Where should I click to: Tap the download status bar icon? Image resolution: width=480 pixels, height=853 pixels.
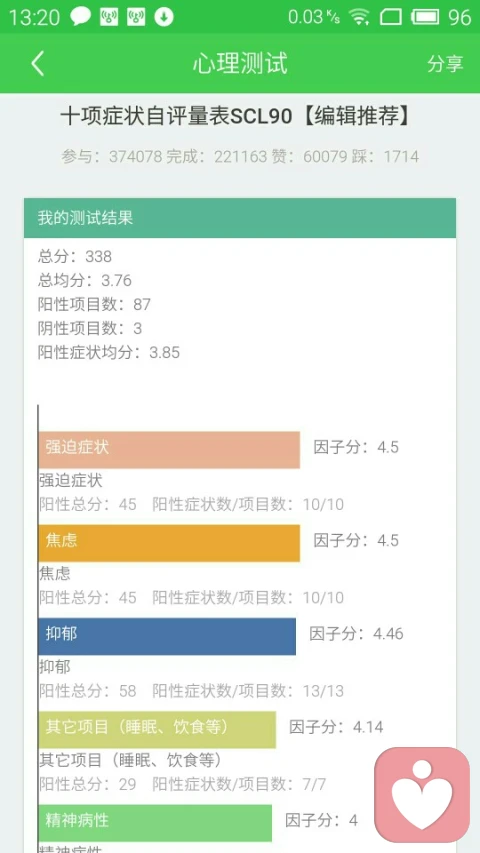tap(164, 17)
